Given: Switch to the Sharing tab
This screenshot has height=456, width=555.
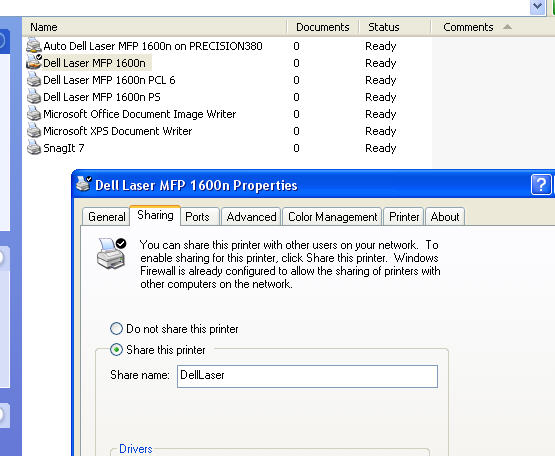Looking at the screenshot, I should click(x=155, y=215).
